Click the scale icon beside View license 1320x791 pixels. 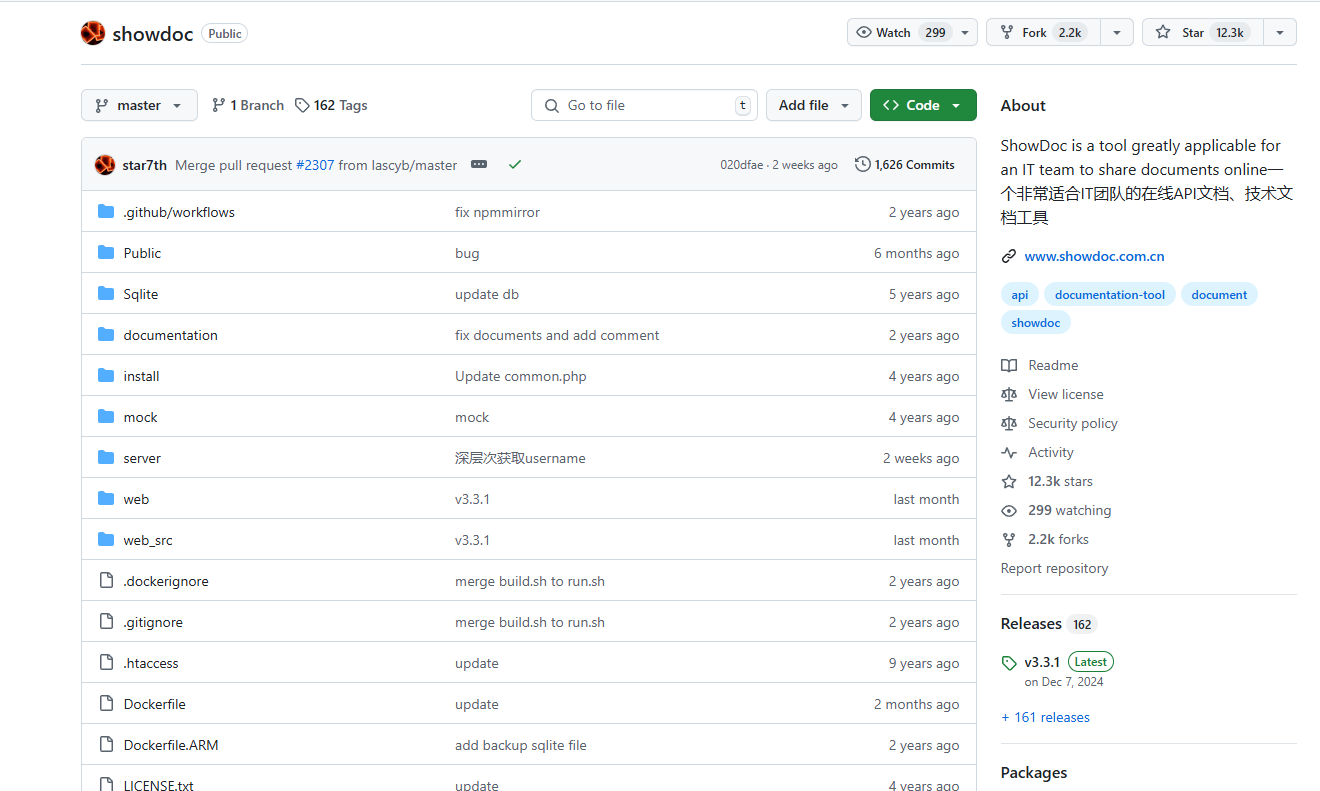(x=1009, y=394)
